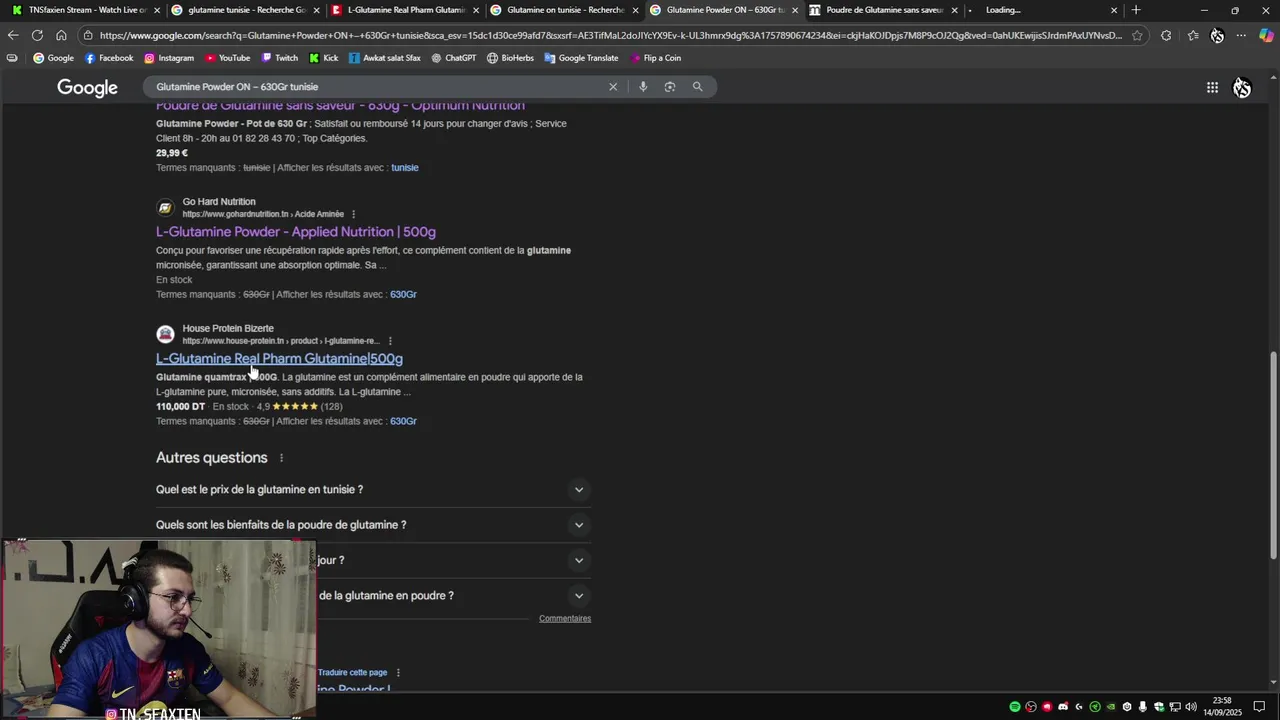Clear the Google search box with X
Viewport: 1280px width, 720px height.
(x=613, y=87)
